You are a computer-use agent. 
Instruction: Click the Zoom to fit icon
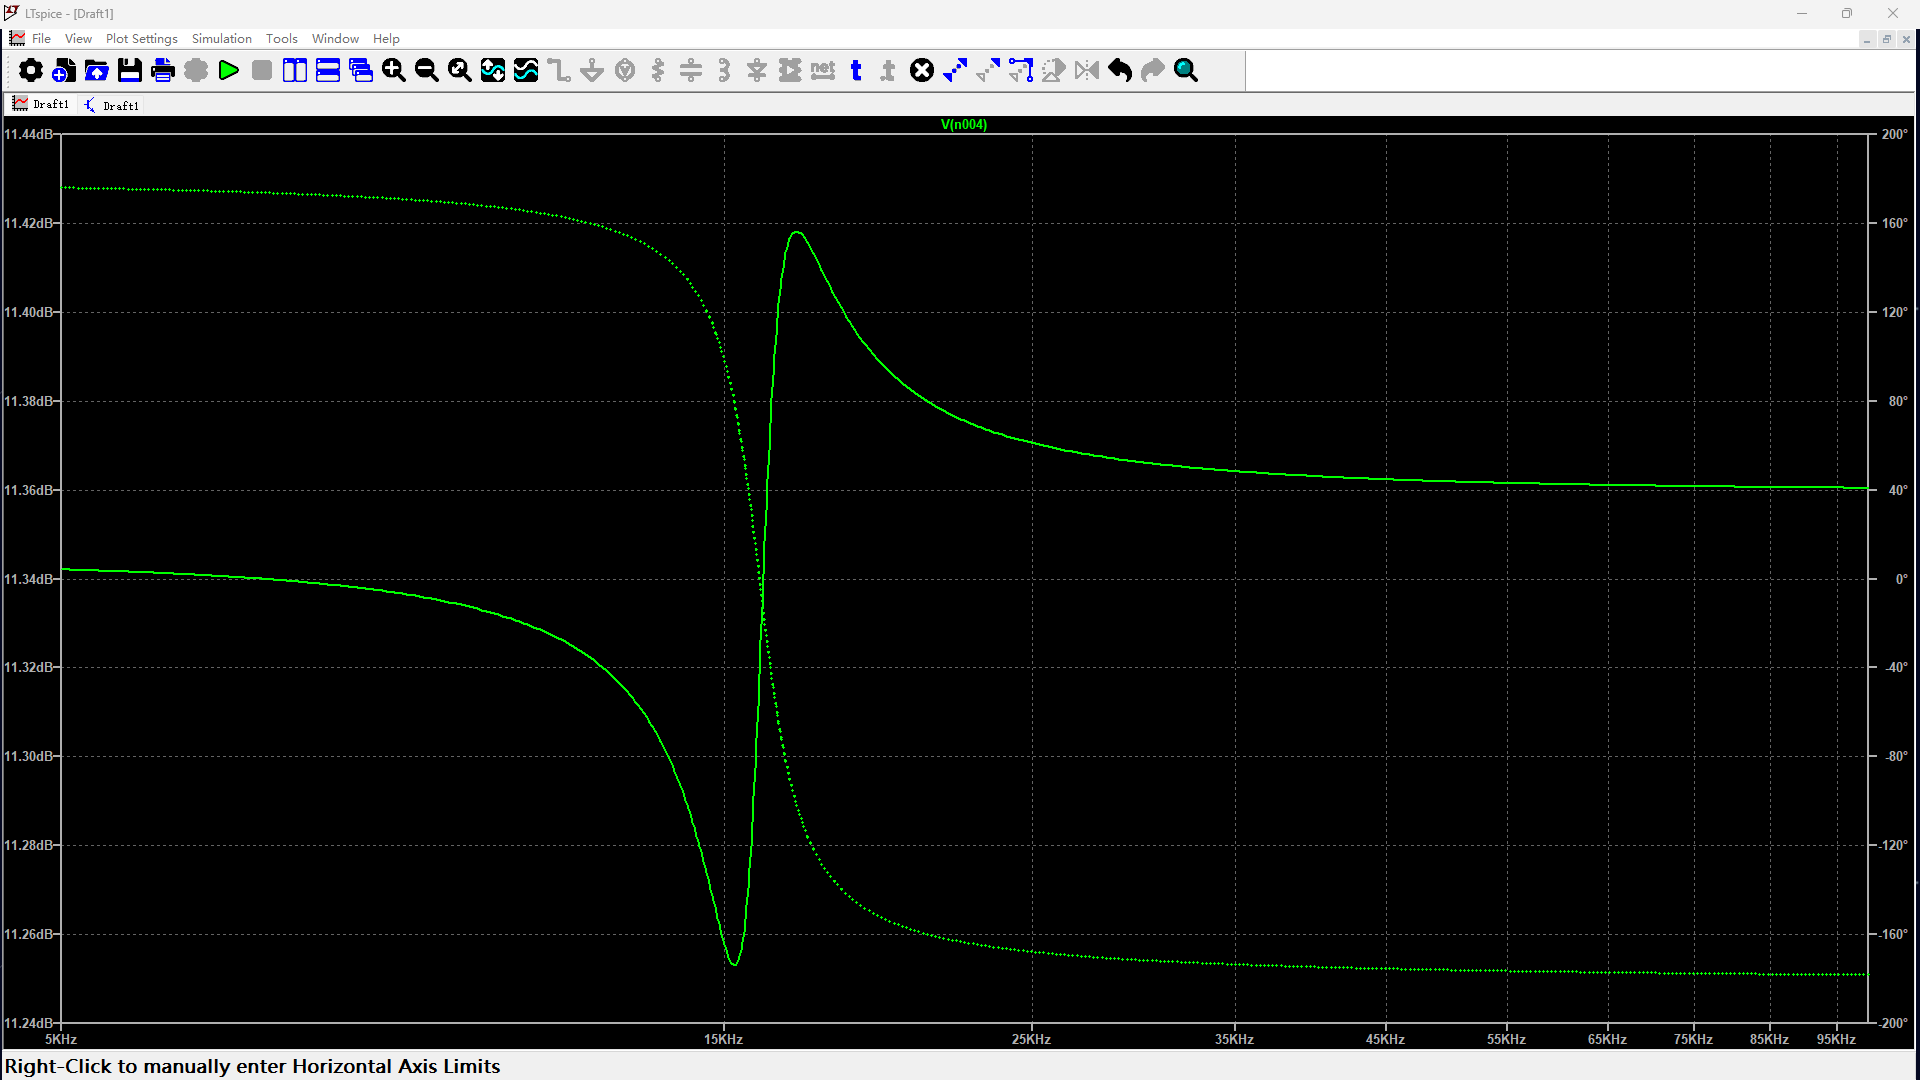(x=460, y=70)
